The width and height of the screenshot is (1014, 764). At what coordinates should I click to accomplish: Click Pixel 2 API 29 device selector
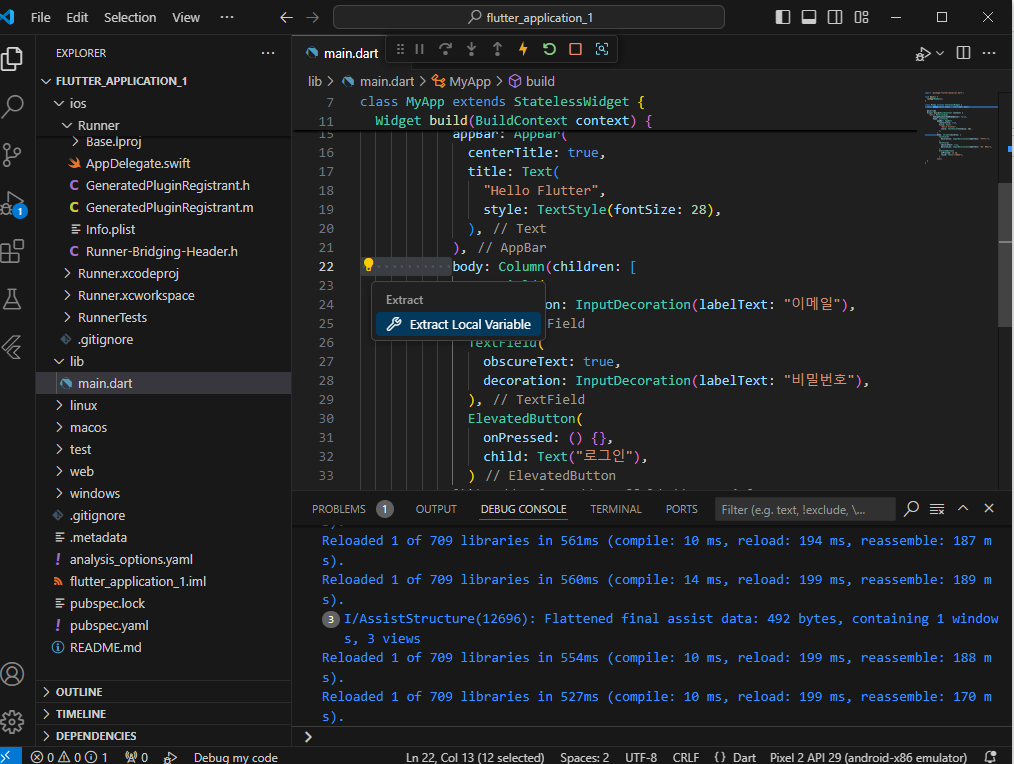(868, 757)
